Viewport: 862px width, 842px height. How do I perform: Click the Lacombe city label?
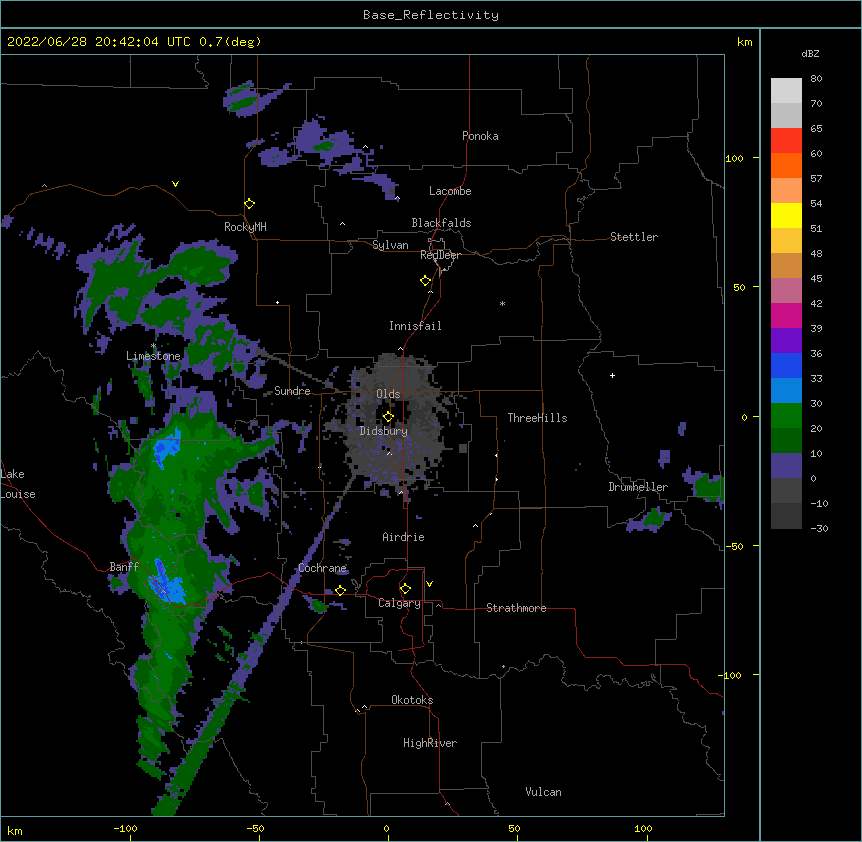450,191
